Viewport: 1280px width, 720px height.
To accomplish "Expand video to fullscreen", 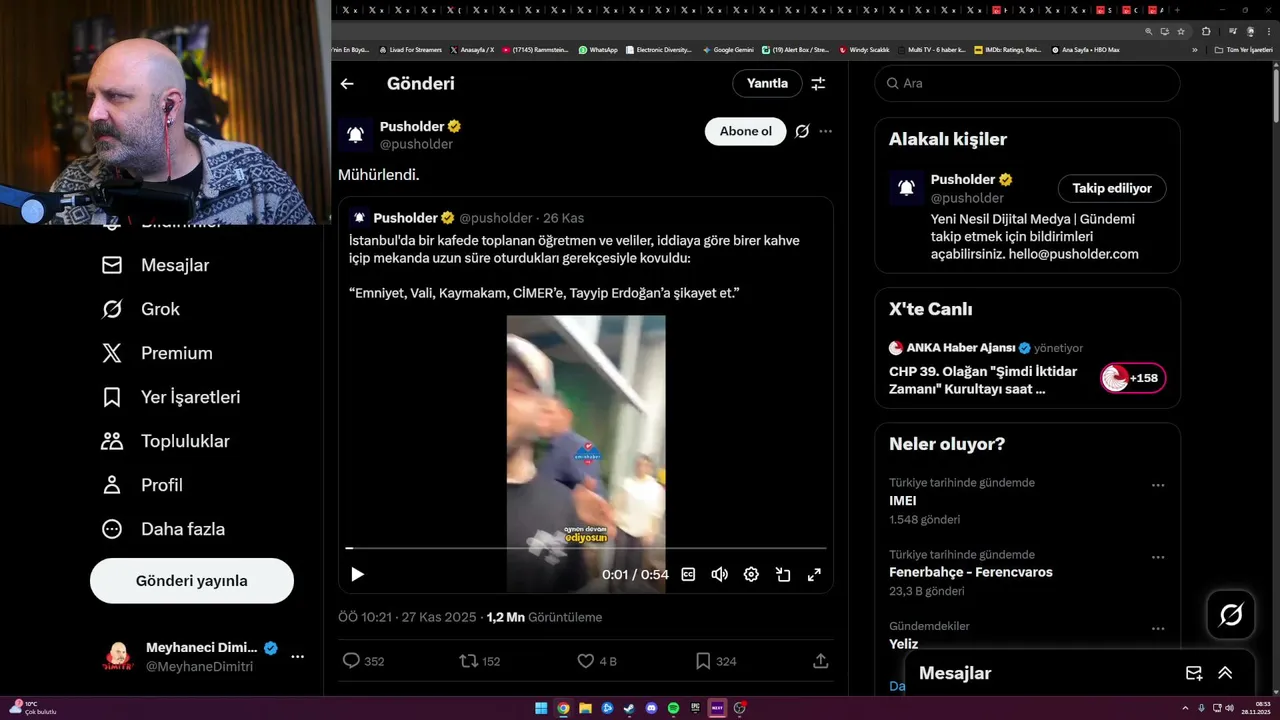I will 814,574.
